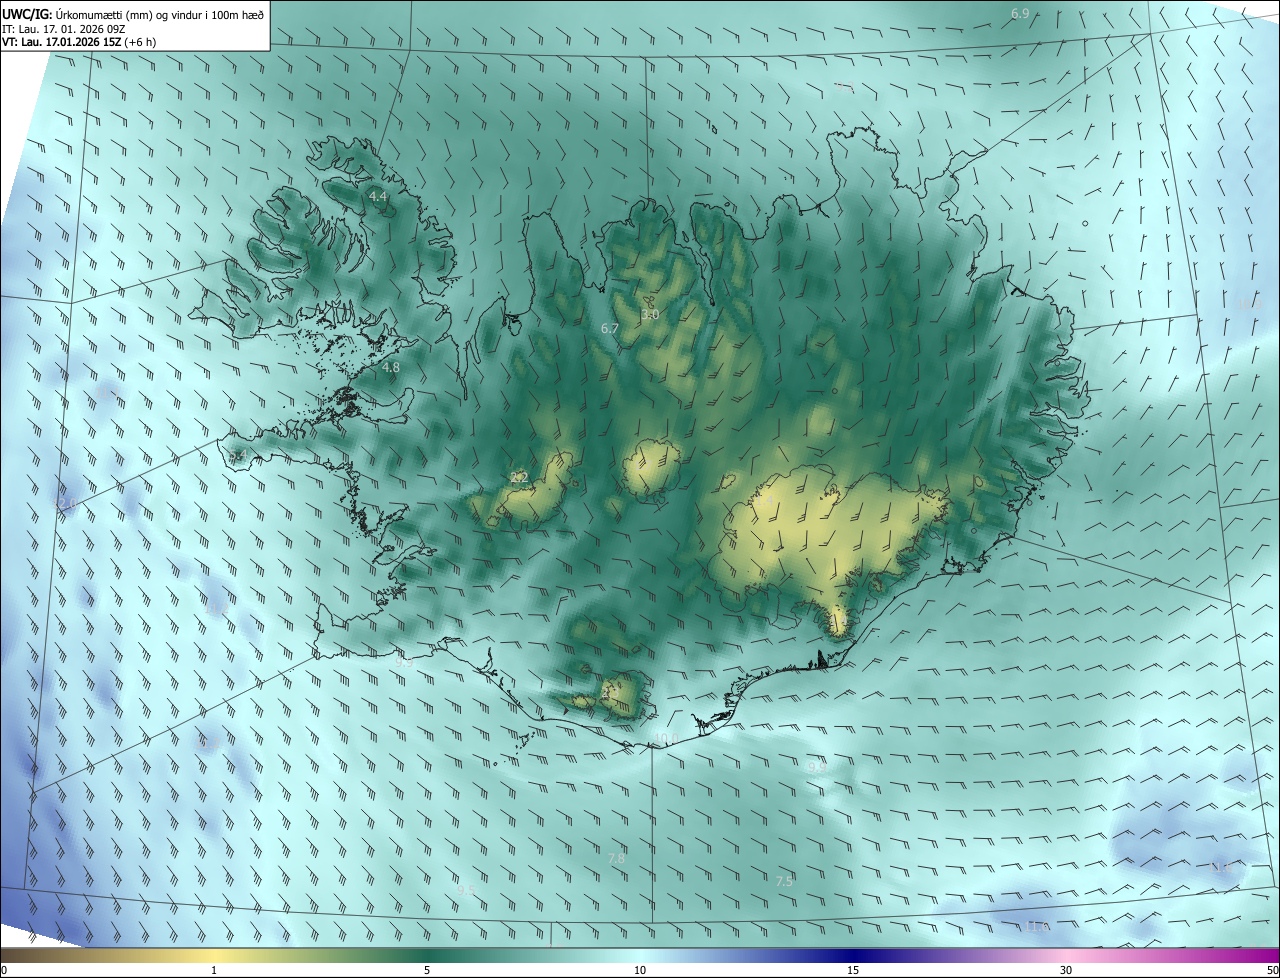Click the '7.8' value label in the southern sea

[x=616, y=859]
